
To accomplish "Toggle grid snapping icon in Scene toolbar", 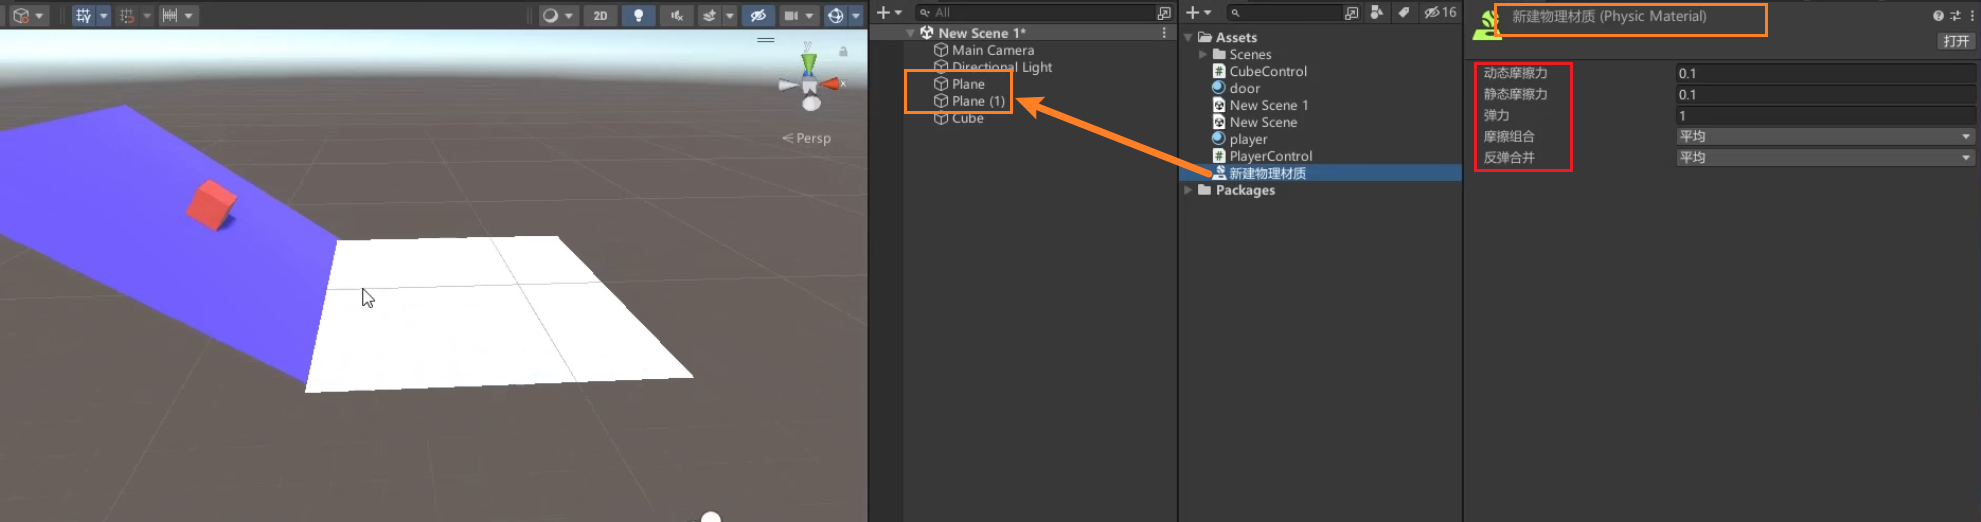I will [83, 16].
